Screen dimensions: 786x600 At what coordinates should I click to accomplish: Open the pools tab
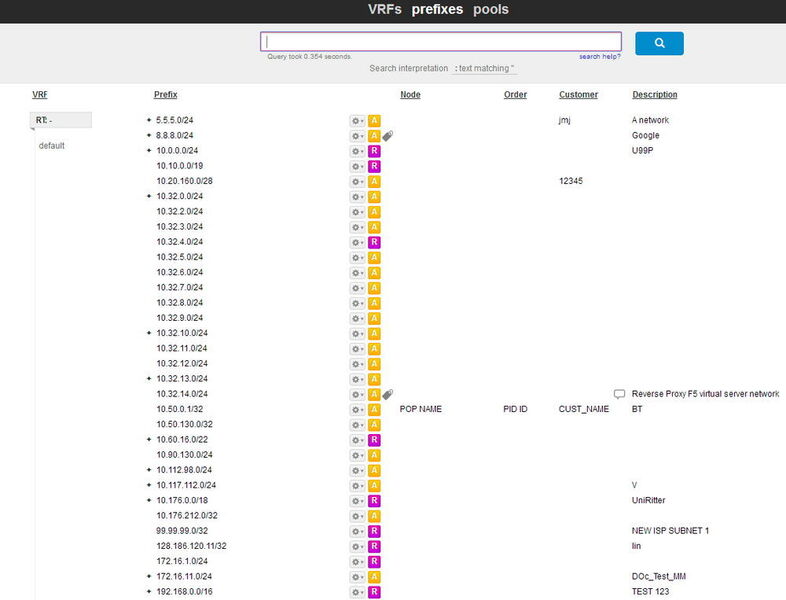pyautogui.click(x=491, y=10)
